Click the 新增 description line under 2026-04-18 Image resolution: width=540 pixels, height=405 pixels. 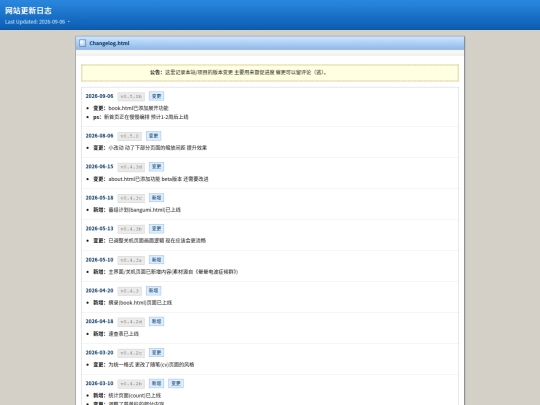pos(116,334)
